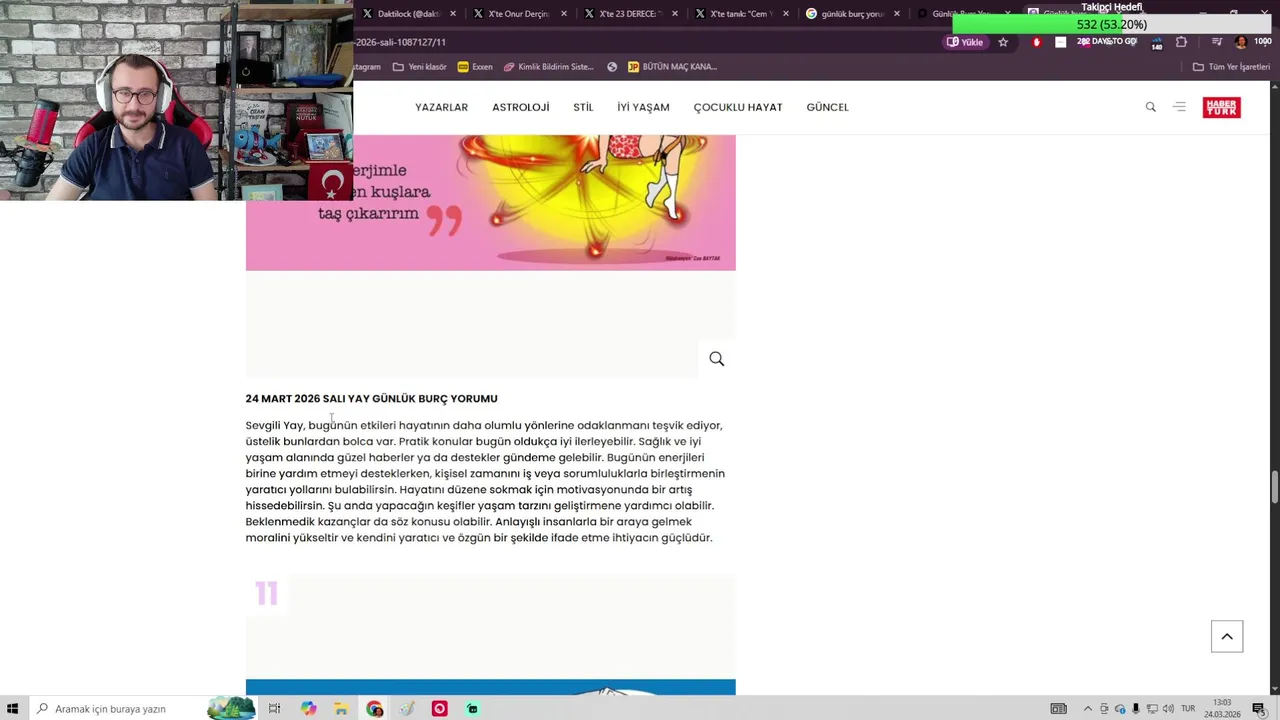Open the BÜTÜN MAÇ KANA... bookmark
1280x720 pixels.
point(672,67)
